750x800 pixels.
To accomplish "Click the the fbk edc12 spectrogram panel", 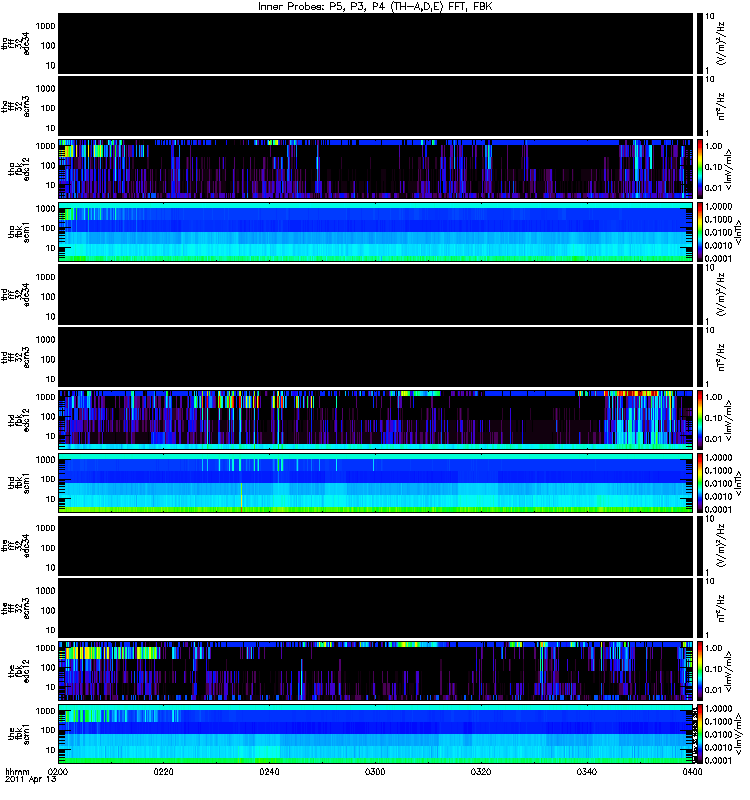I will [376, 671].
